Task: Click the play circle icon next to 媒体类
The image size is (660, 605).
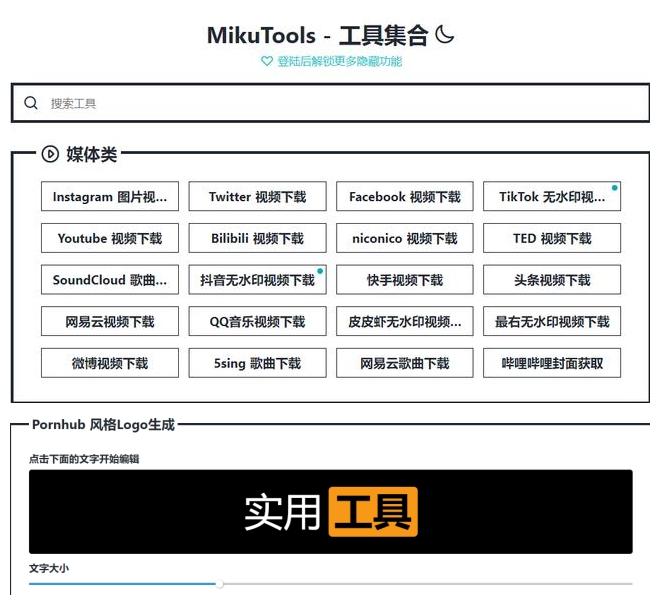Action: click(x=50, y=154)
